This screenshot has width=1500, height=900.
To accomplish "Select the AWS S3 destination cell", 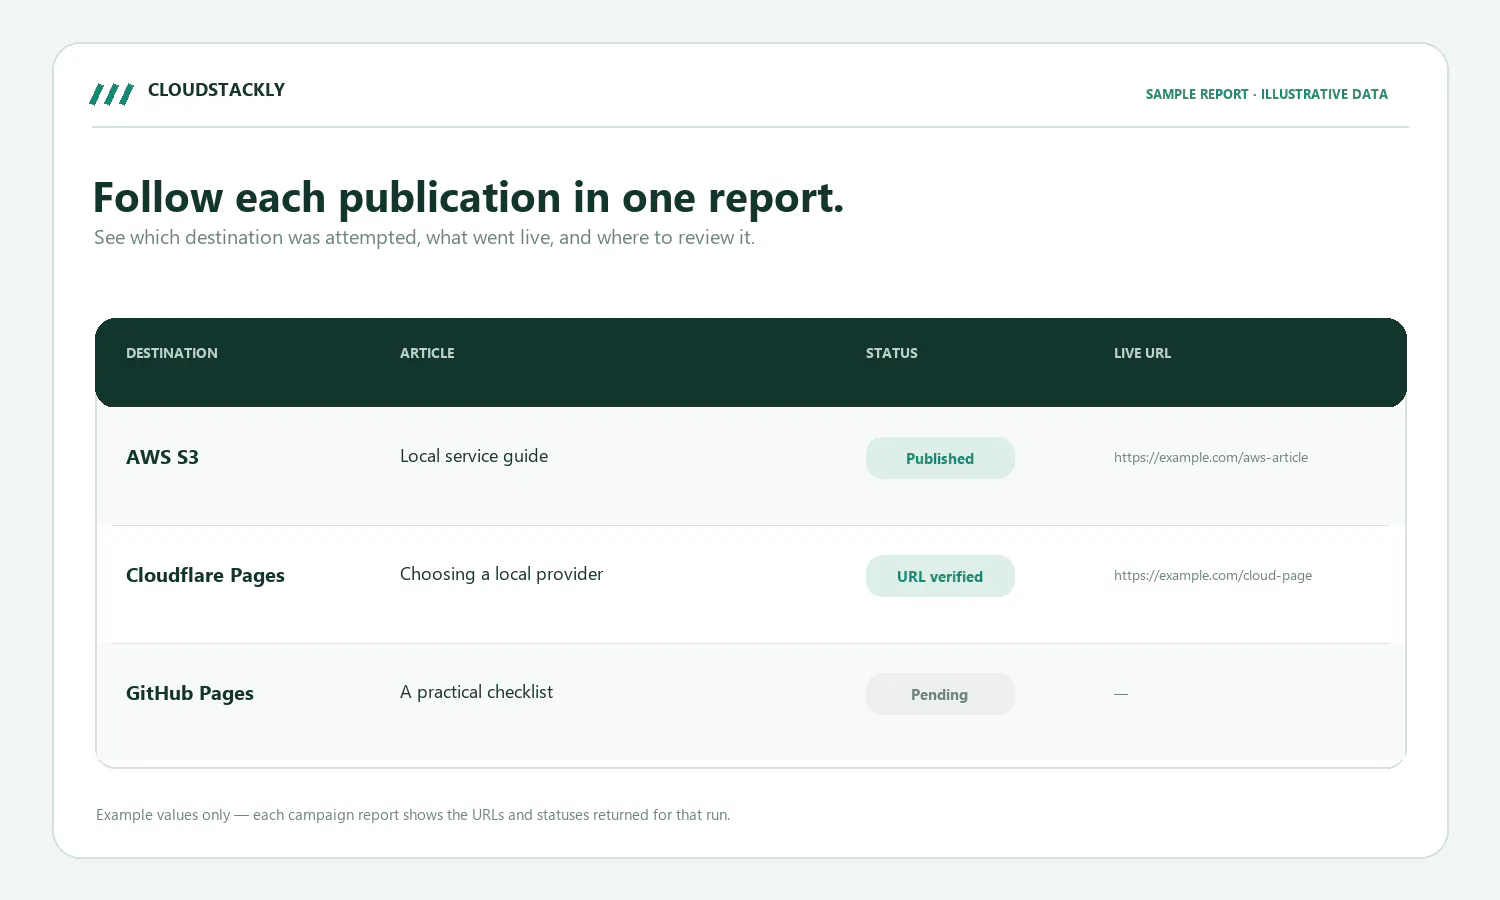I will point(162,457).
